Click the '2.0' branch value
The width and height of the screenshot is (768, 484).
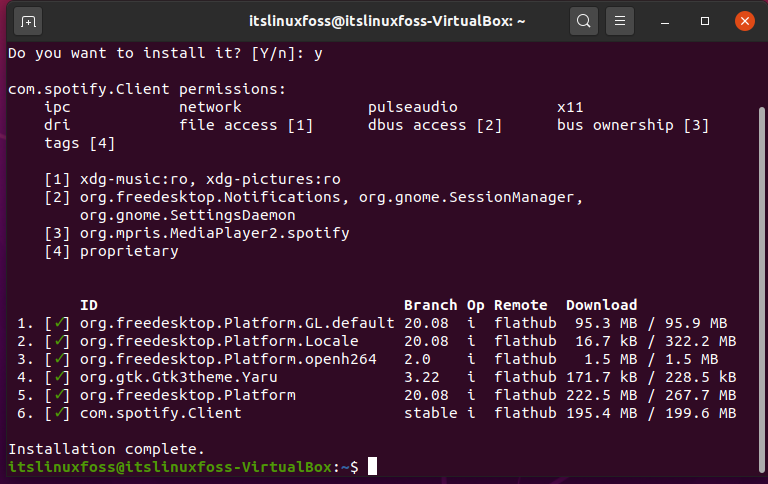click(417, 360)
